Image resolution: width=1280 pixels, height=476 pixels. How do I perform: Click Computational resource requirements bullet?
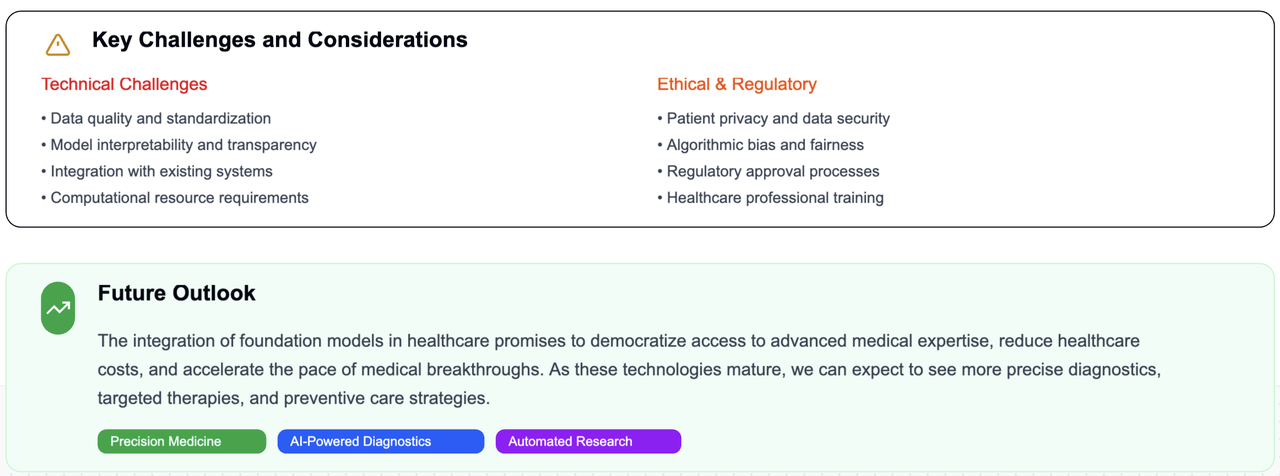(175, 198)
